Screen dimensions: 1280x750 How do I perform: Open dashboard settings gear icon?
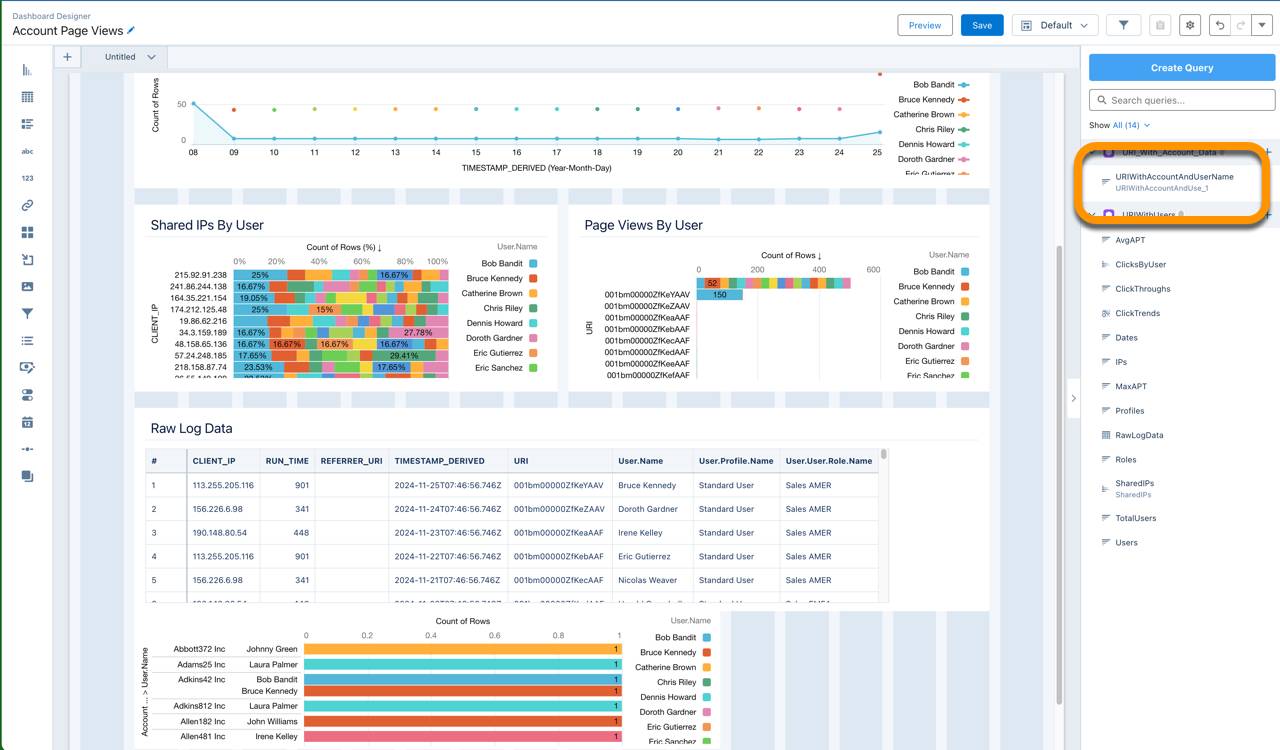pyautogui.click(x=1189, y=25)
